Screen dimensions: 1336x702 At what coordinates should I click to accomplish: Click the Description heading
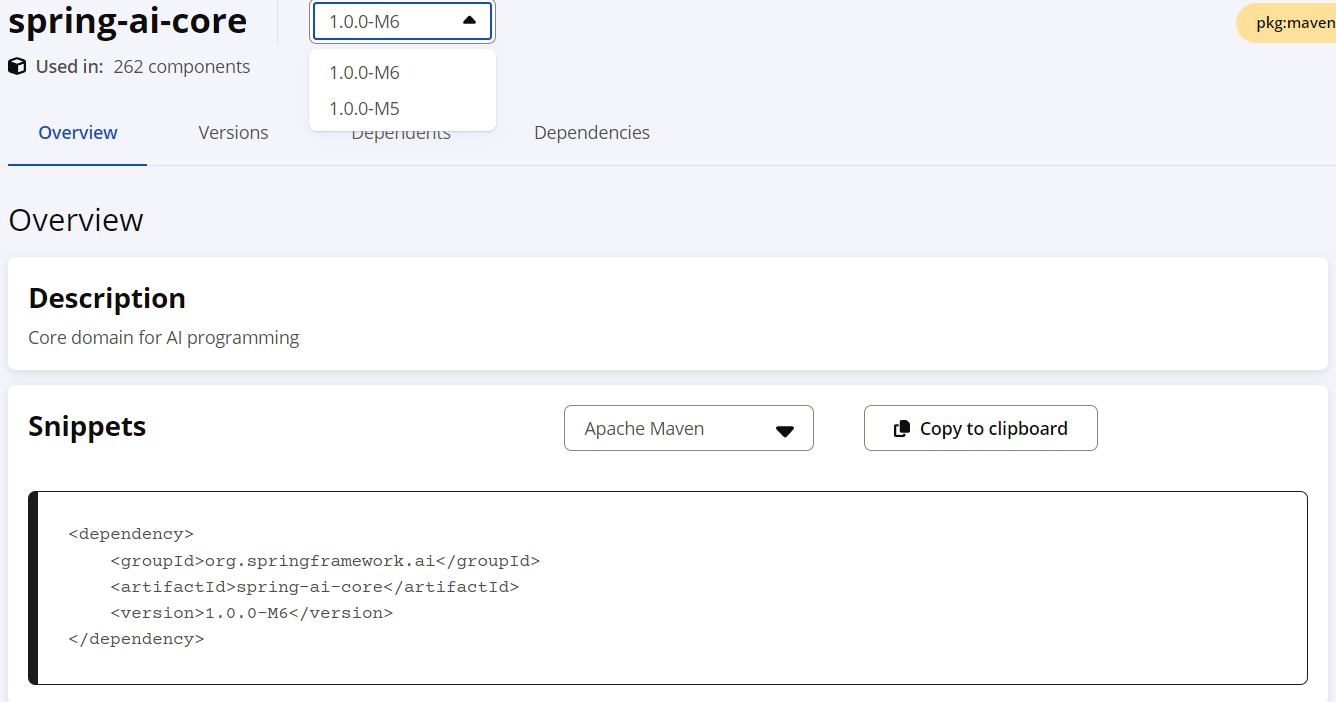click(x=107, y=298)
